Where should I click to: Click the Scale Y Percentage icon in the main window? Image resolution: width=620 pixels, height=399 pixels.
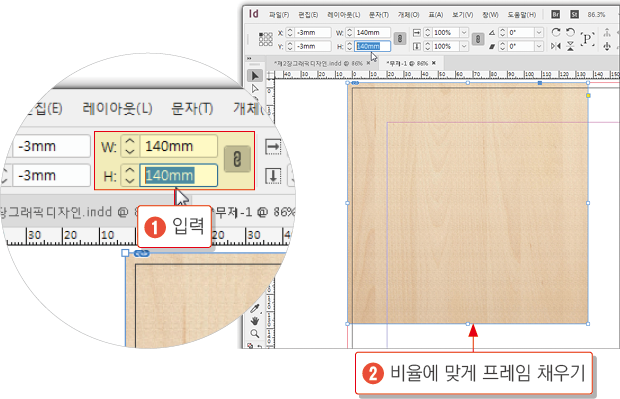point(417,46)
